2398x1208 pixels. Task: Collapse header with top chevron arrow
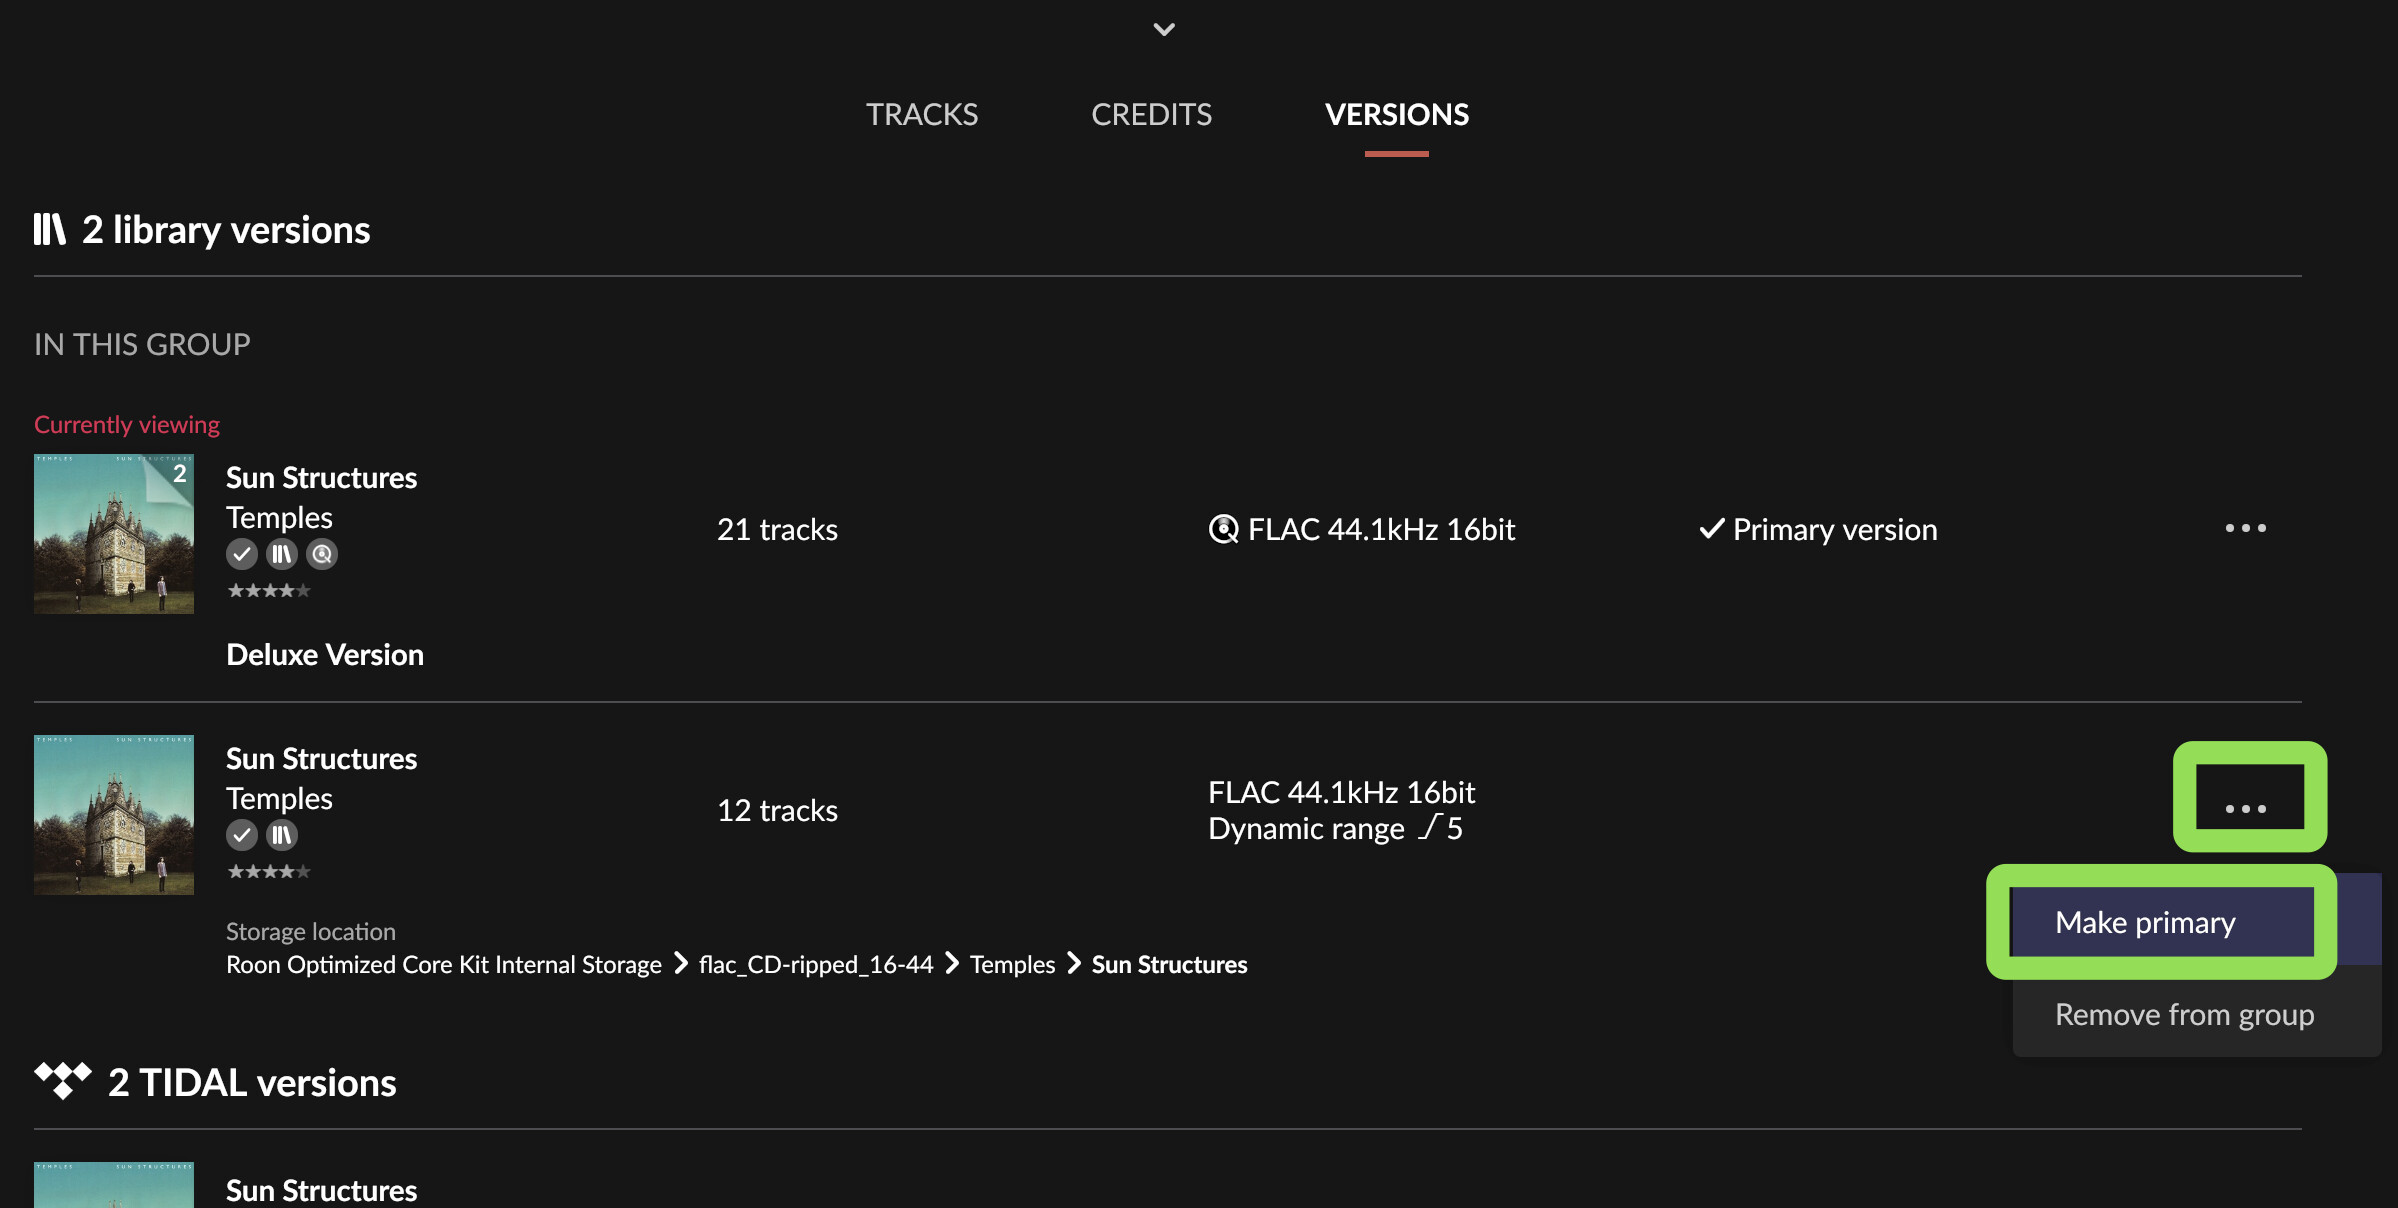click(x=1164, y=29)
